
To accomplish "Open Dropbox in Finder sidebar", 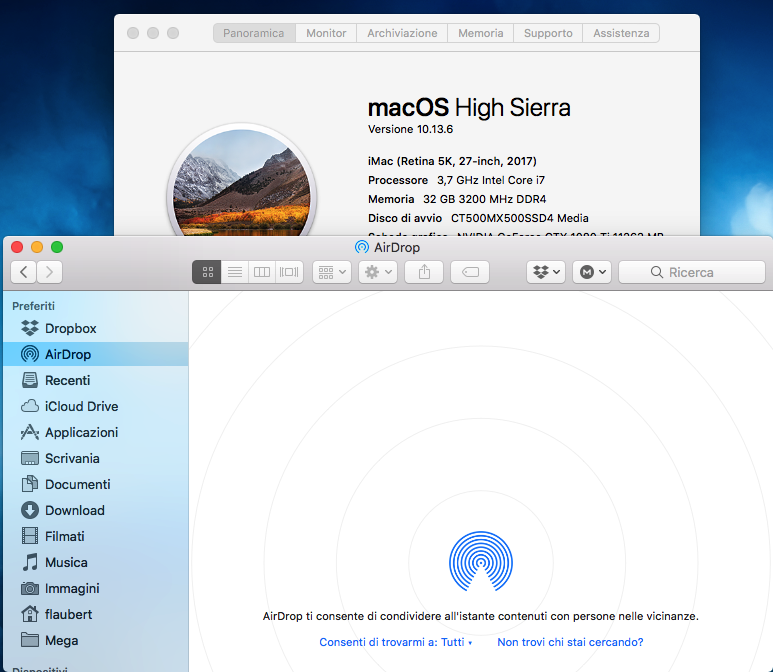I will pos(96,328).
